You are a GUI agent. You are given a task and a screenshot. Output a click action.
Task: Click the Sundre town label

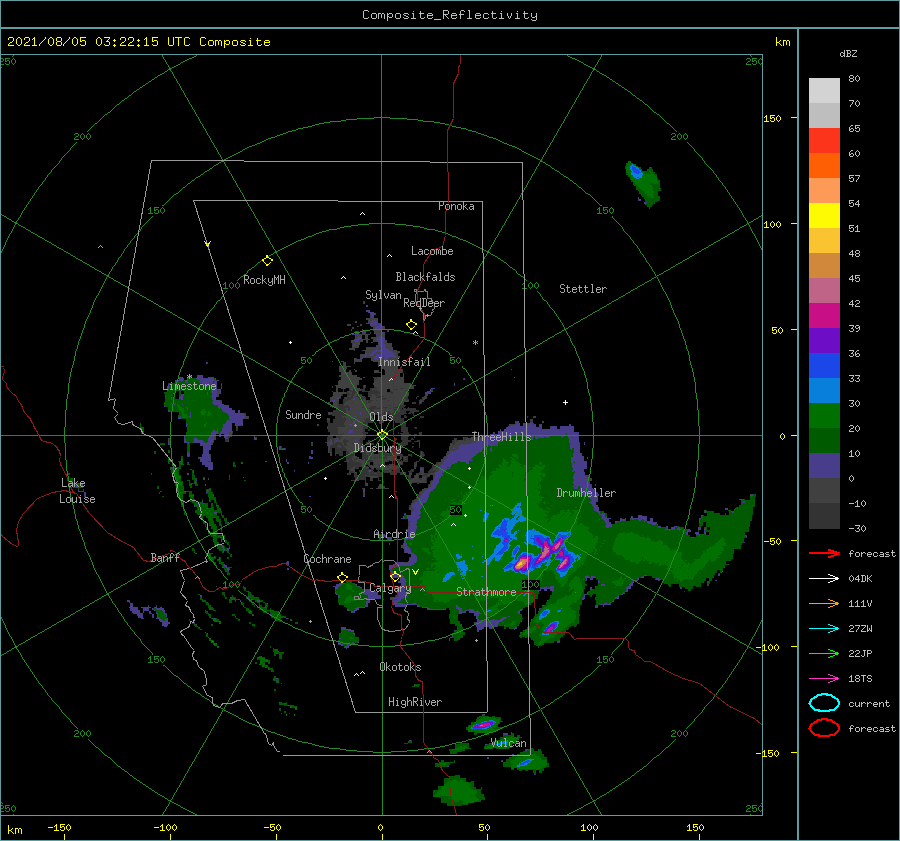click(x=303, y=414)
